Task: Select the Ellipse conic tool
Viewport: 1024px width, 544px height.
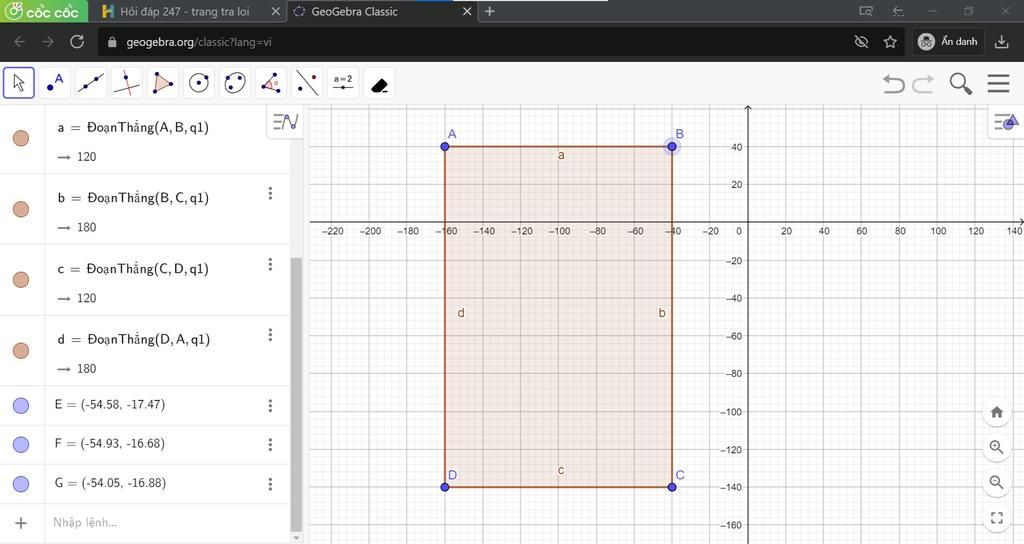Action: 234,83
